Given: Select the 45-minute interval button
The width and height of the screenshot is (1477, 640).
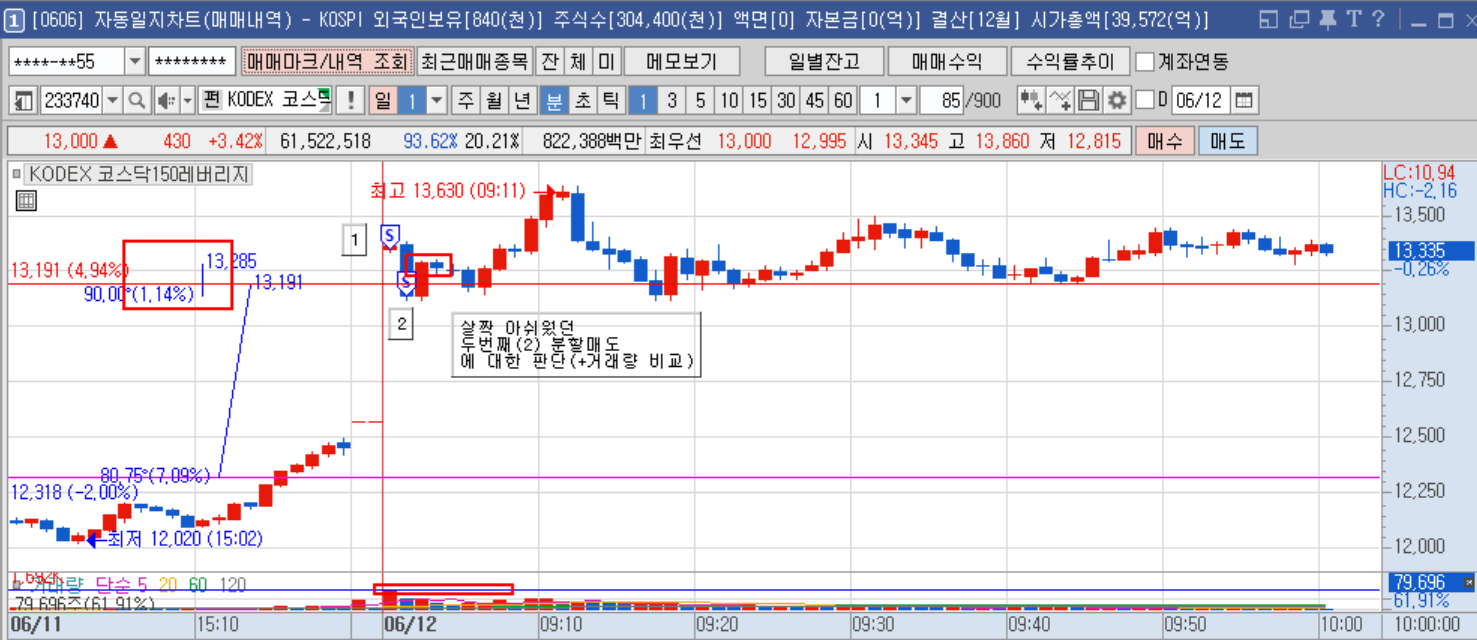Looking at the screenshot, I should click(815, 100).
